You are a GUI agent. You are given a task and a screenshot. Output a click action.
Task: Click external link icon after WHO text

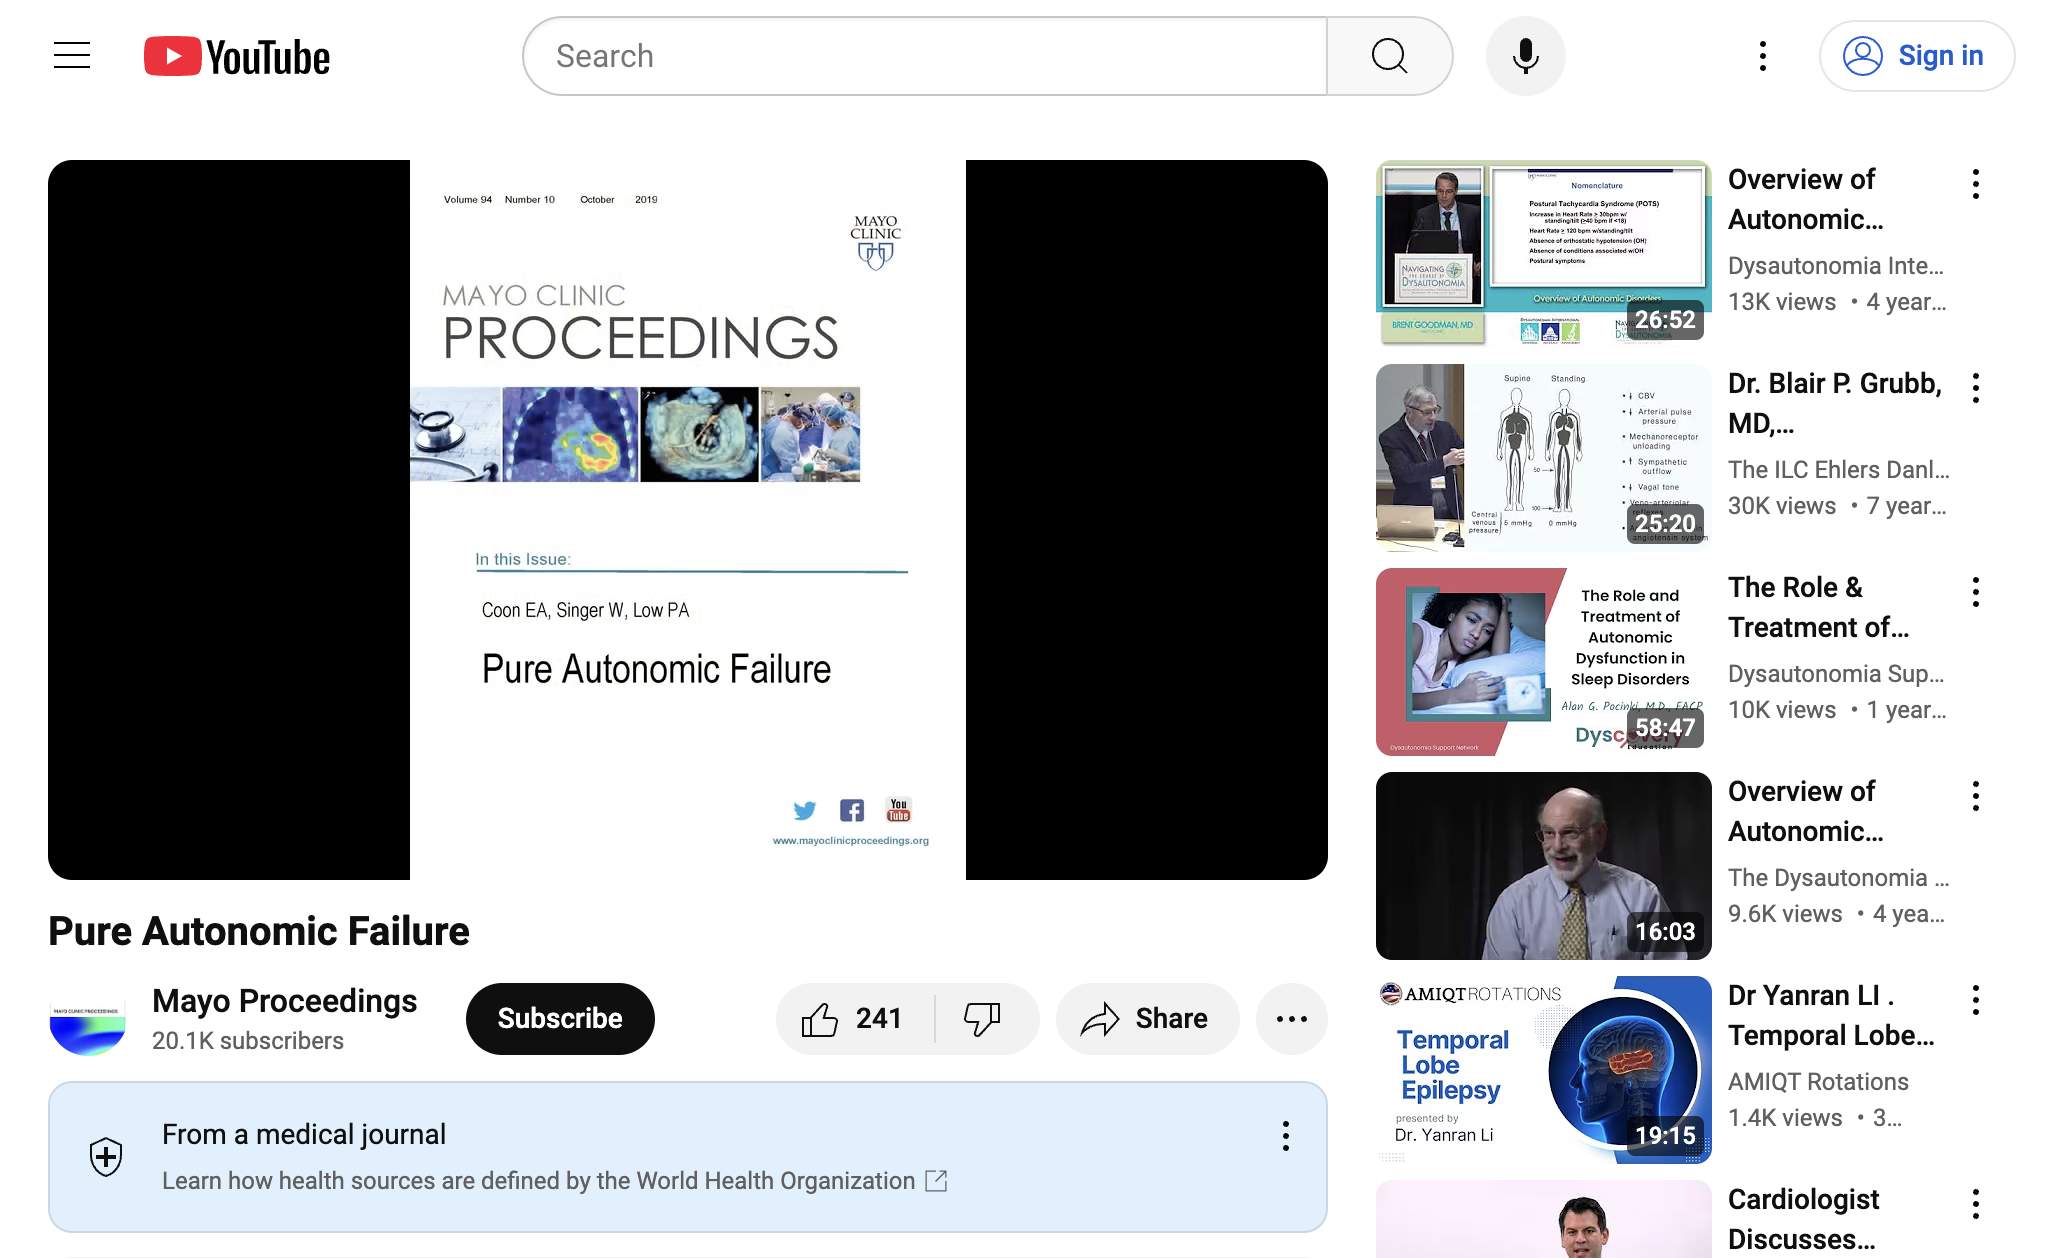(x=936, y=1181)
